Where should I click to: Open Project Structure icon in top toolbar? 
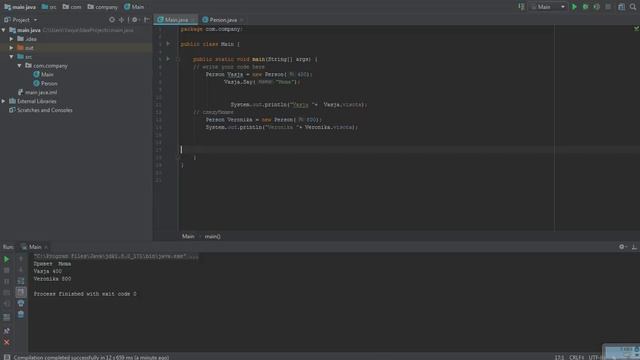pyautogui.click(x=621, y=7)
